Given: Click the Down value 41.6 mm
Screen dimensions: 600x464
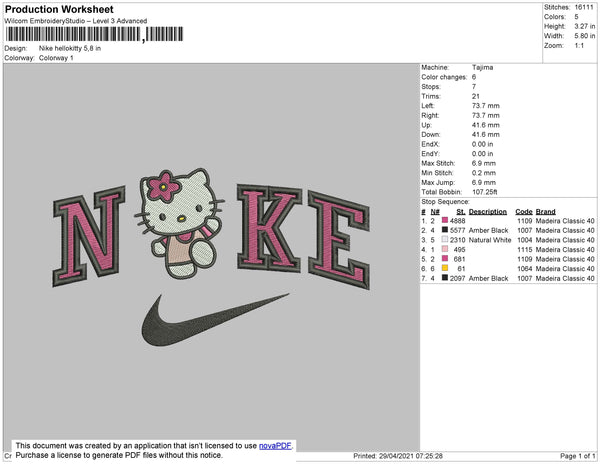Looking at the screenshot, I should [x=486, y=134].
